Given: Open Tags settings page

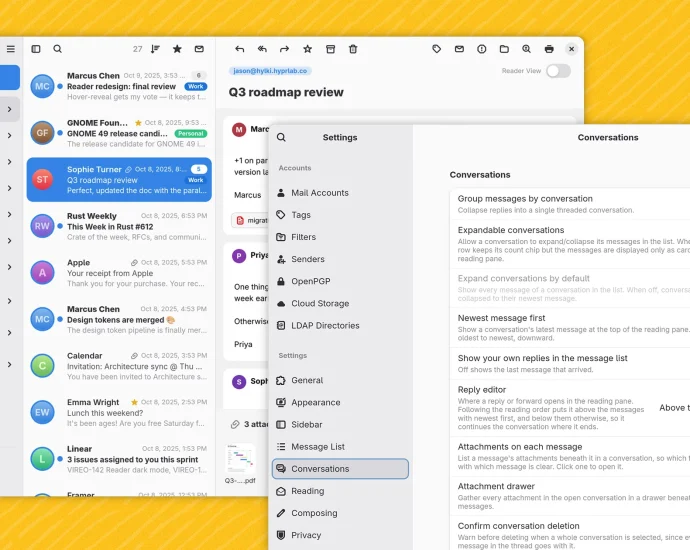Looking at the screenshot, I should click(x=340, y=215).
